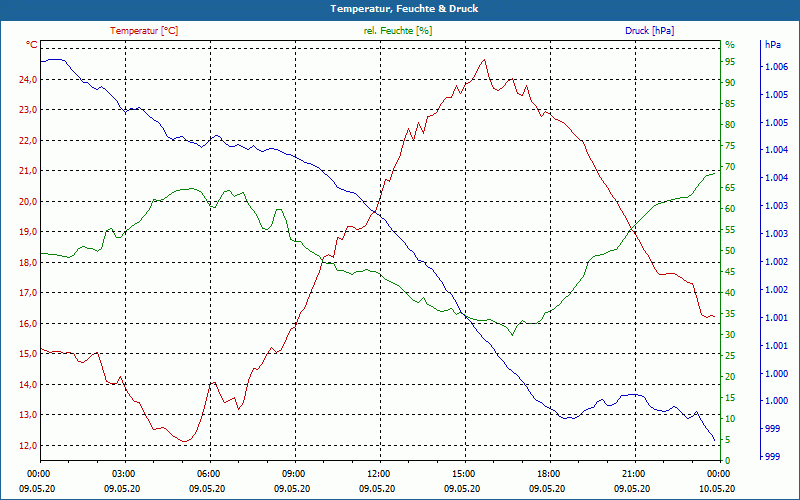Click the "20,0" temperature axis tick

point(28,201)
